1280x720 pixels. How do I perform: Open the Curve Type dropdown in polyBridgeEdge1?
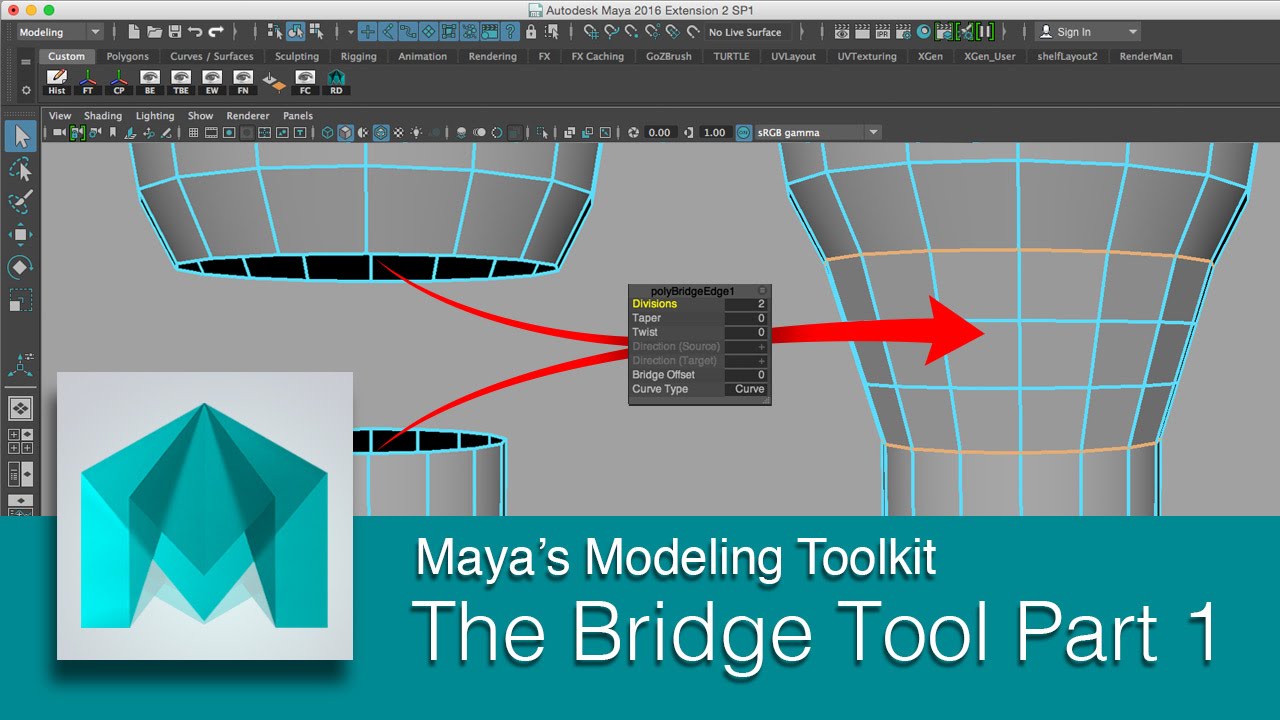746,389
